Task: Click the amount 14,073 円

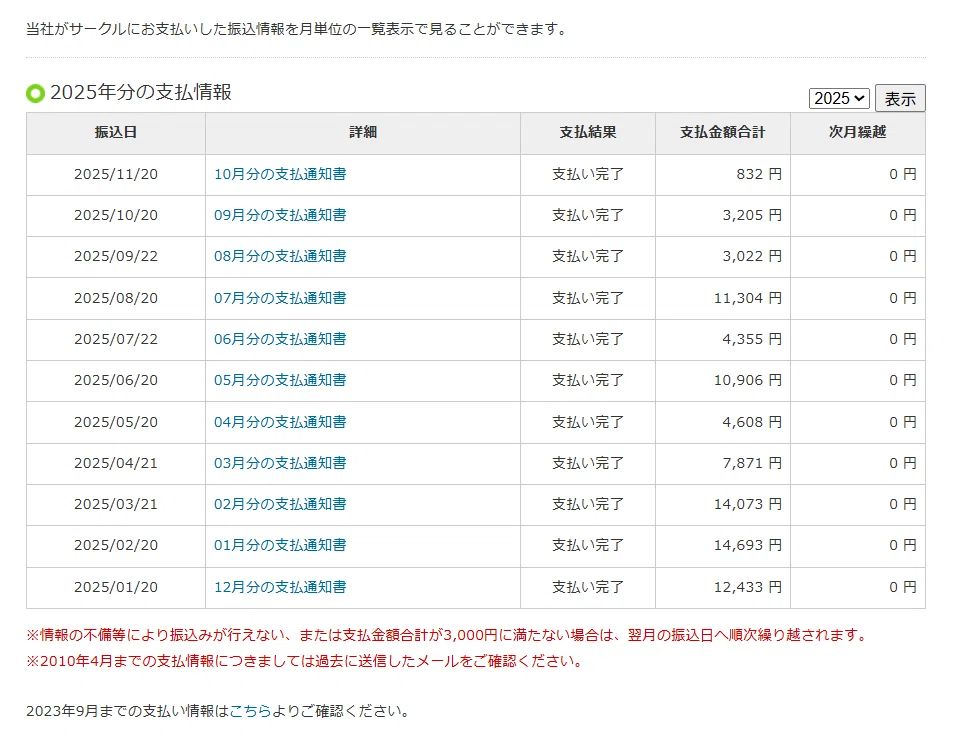Action: [x=748, y=504]
